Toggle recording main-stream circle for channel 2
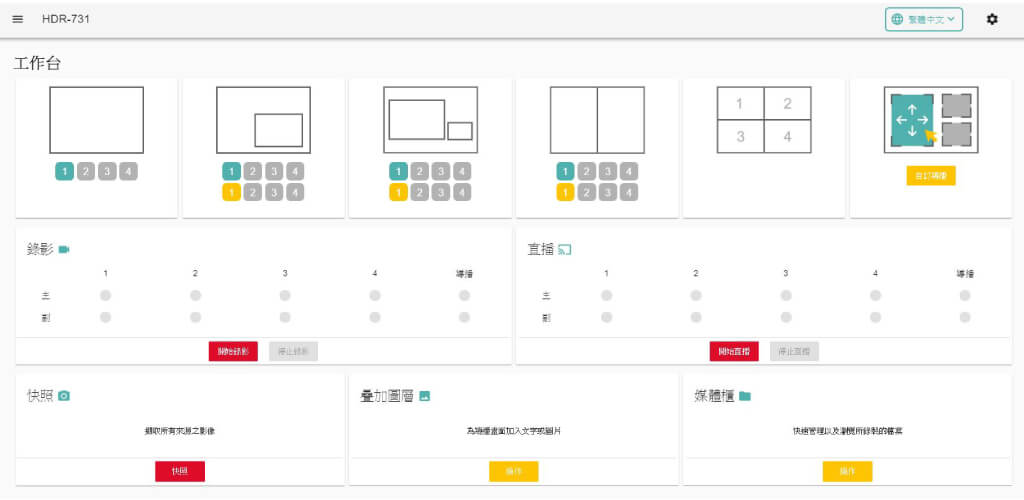This screenshot has width=1024, height=500. (195, 296)
